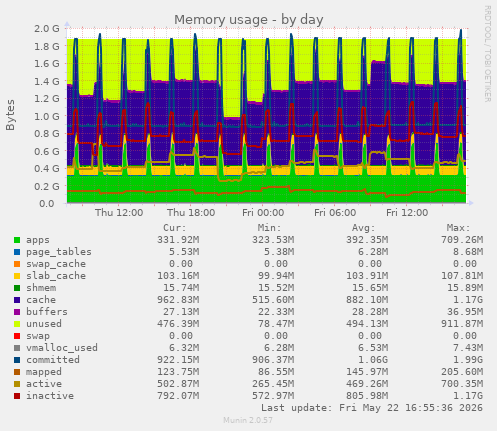Image resolution: width=497 pixels, height=431 pixels.
Task: Click the 'unused' legend label
Action: click(44, 324)
